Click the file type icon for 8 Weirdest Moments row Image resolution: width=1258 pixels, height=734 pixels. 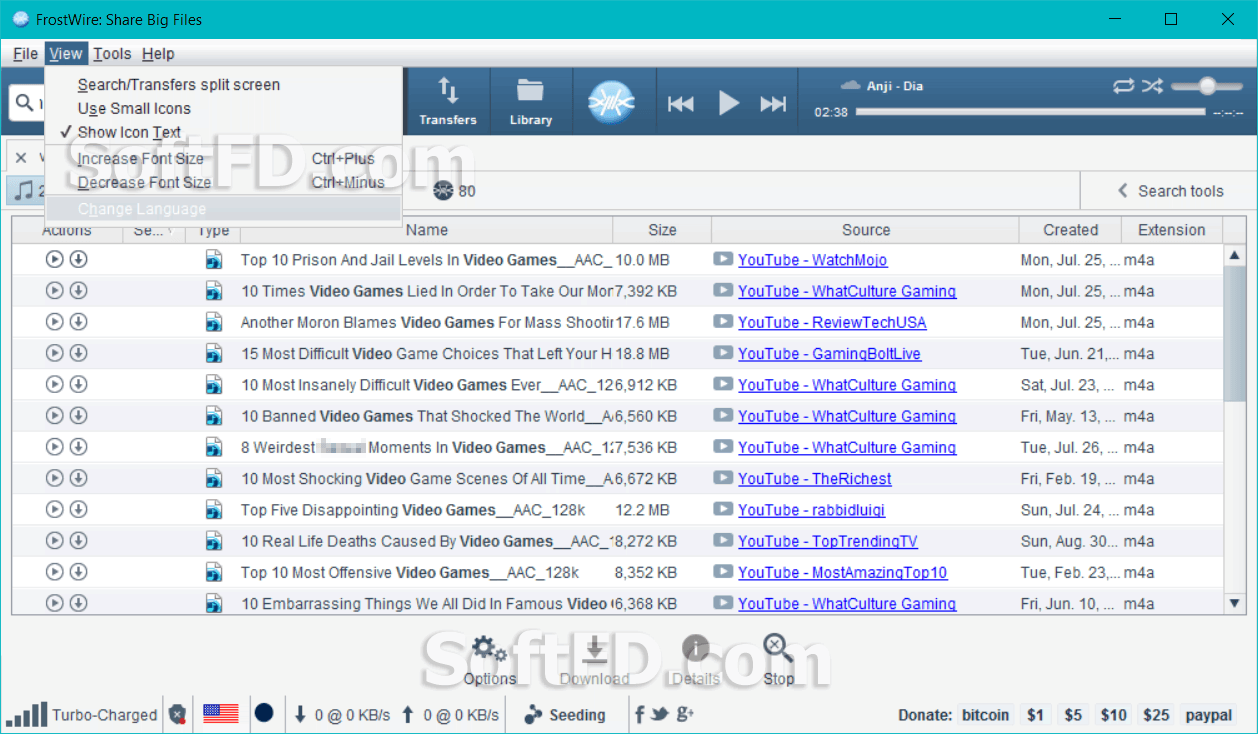[x=214, y=447]
